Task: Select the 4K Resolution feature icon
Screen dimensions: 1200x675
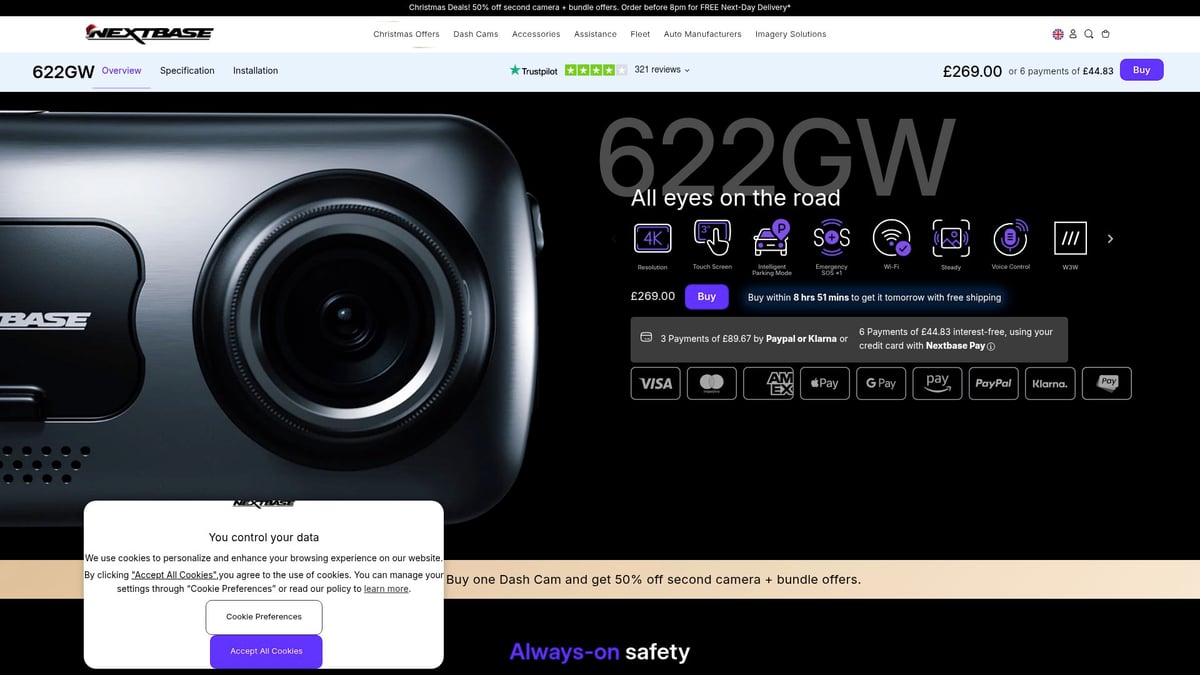Action: pyautogui.click(x=652, y=238)
